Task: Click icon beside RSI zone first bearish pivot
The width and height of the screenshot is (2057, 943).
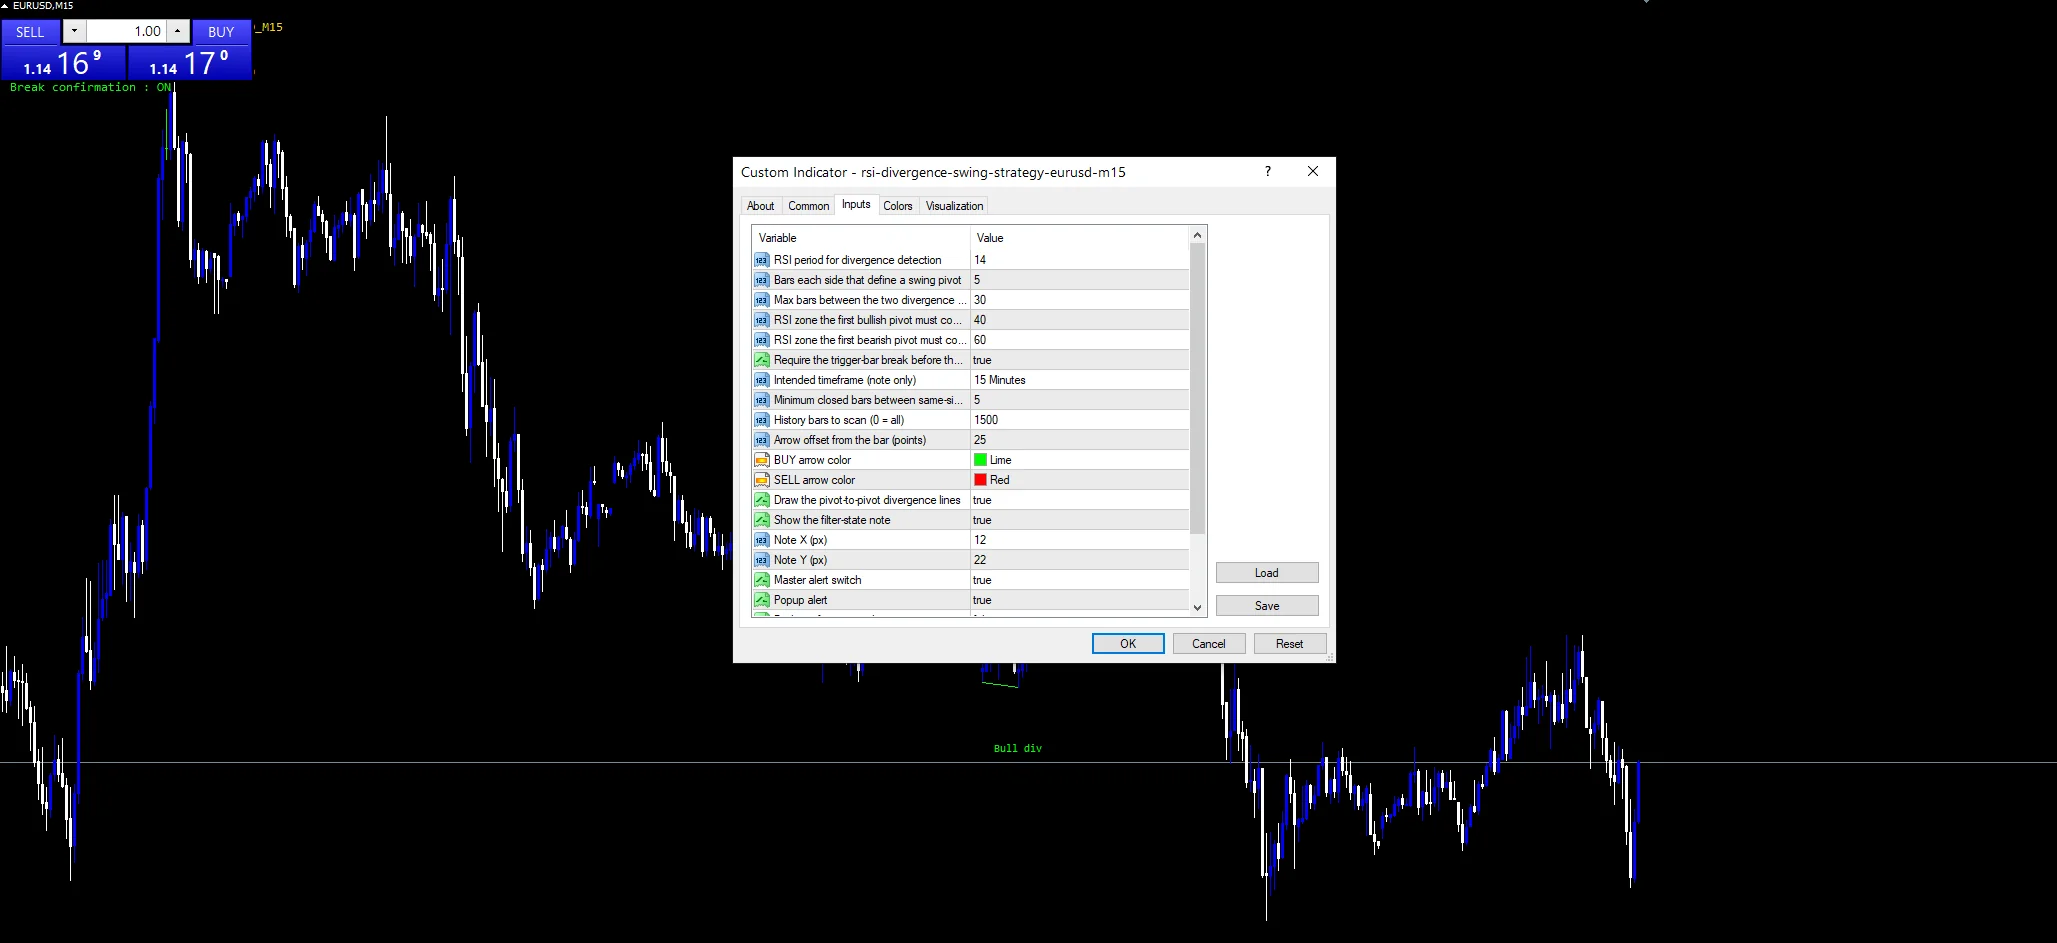Action: point(761,340)
